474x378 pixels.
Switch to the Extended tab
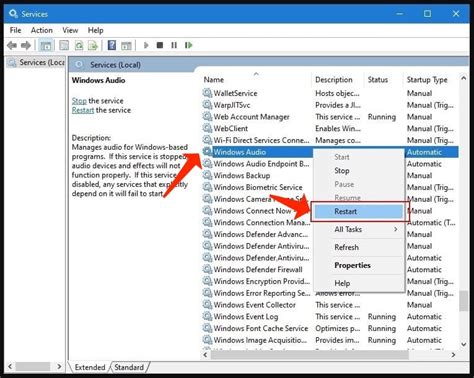tap(90, 367)
